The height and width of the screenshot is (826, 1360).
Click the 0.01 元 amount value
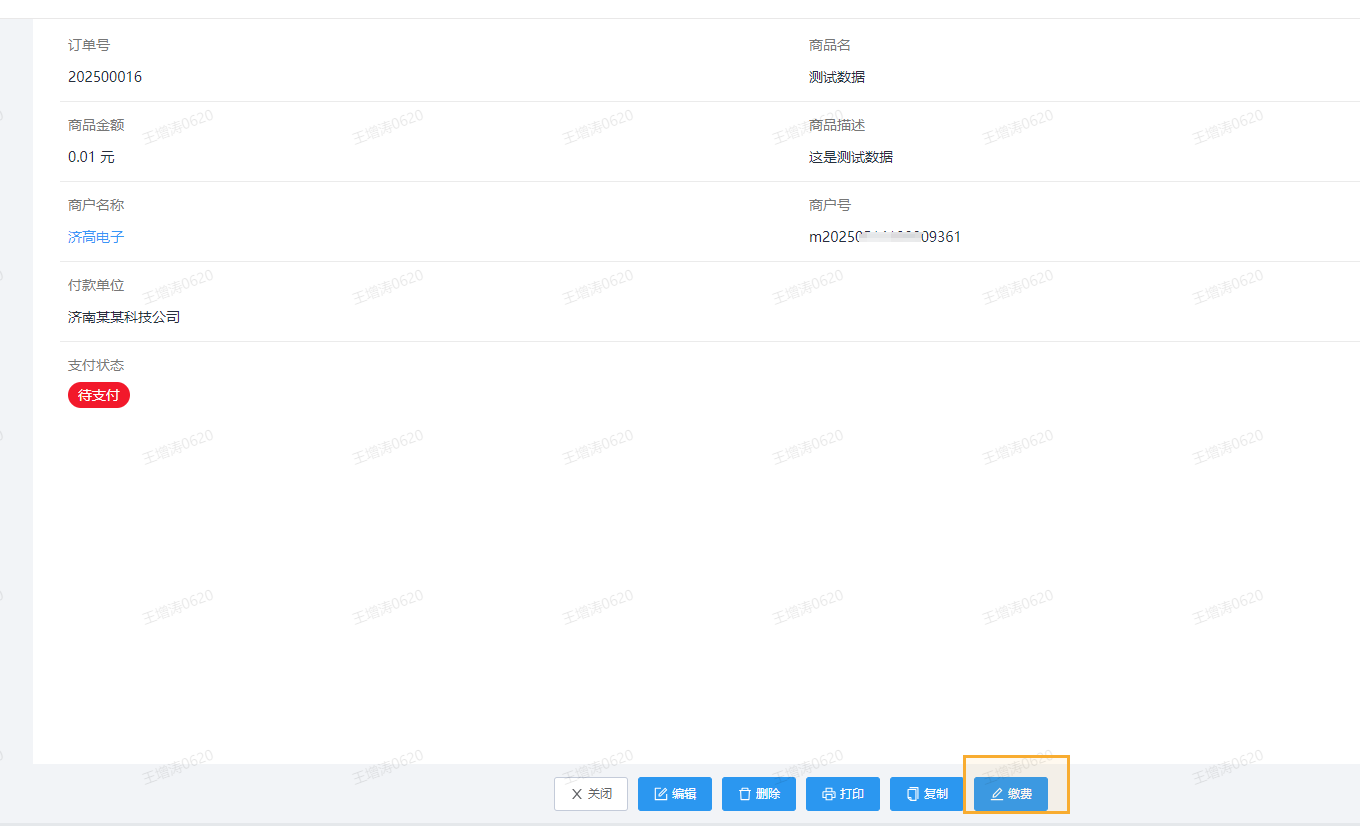[91, 157]
